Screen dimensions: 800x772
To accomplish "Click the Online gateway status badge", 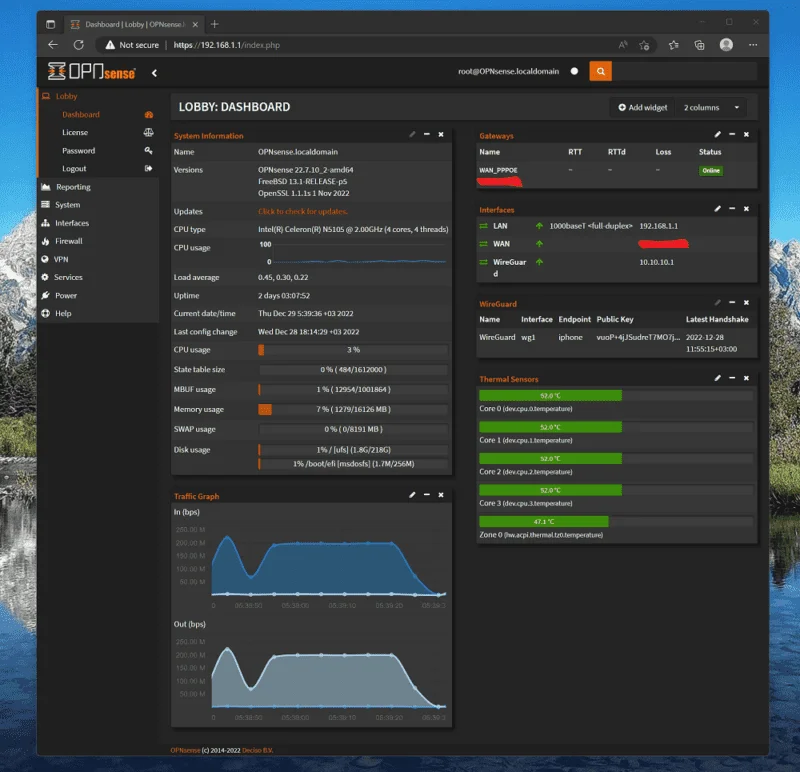I will (711, 170).
